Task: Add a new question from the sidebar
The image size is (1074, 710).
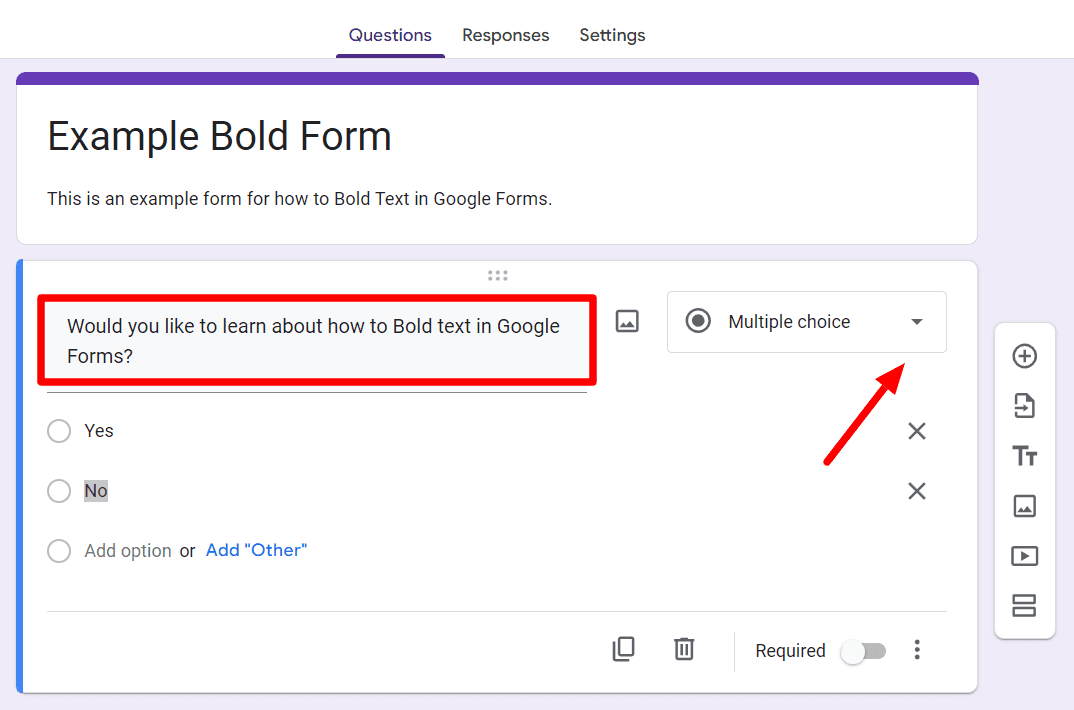Action: (1024, 356)
